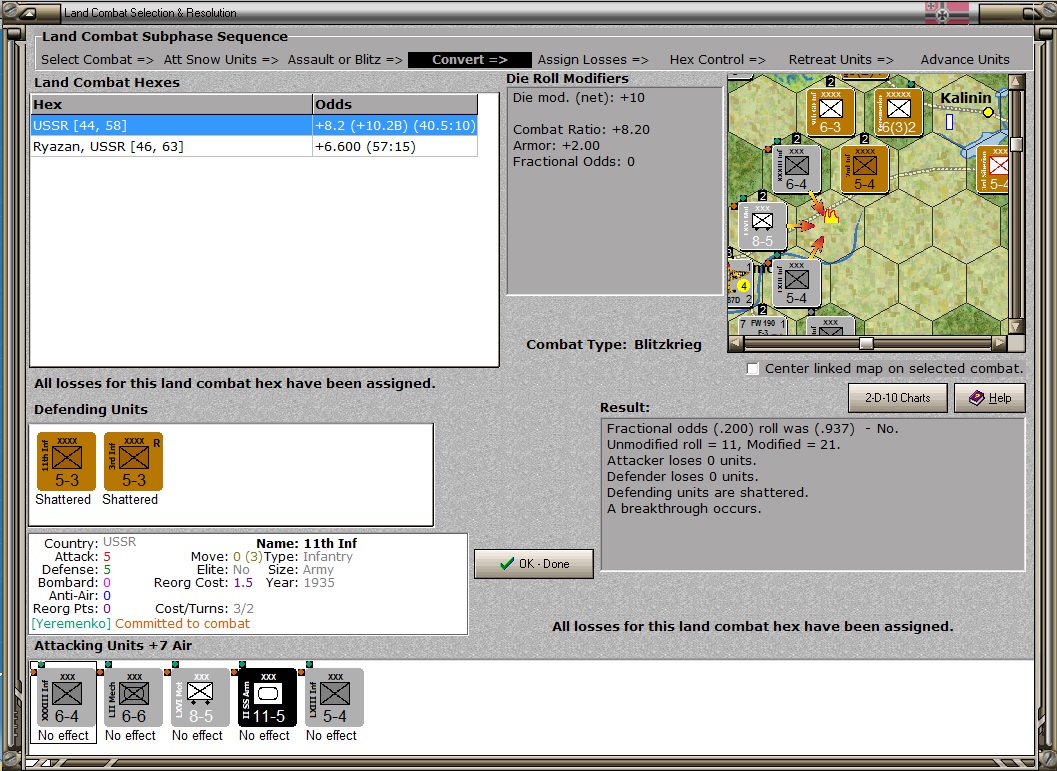Click the map scroll right arrow
The height and width of the screenshot is (771, 1057).
point(1000,344)
